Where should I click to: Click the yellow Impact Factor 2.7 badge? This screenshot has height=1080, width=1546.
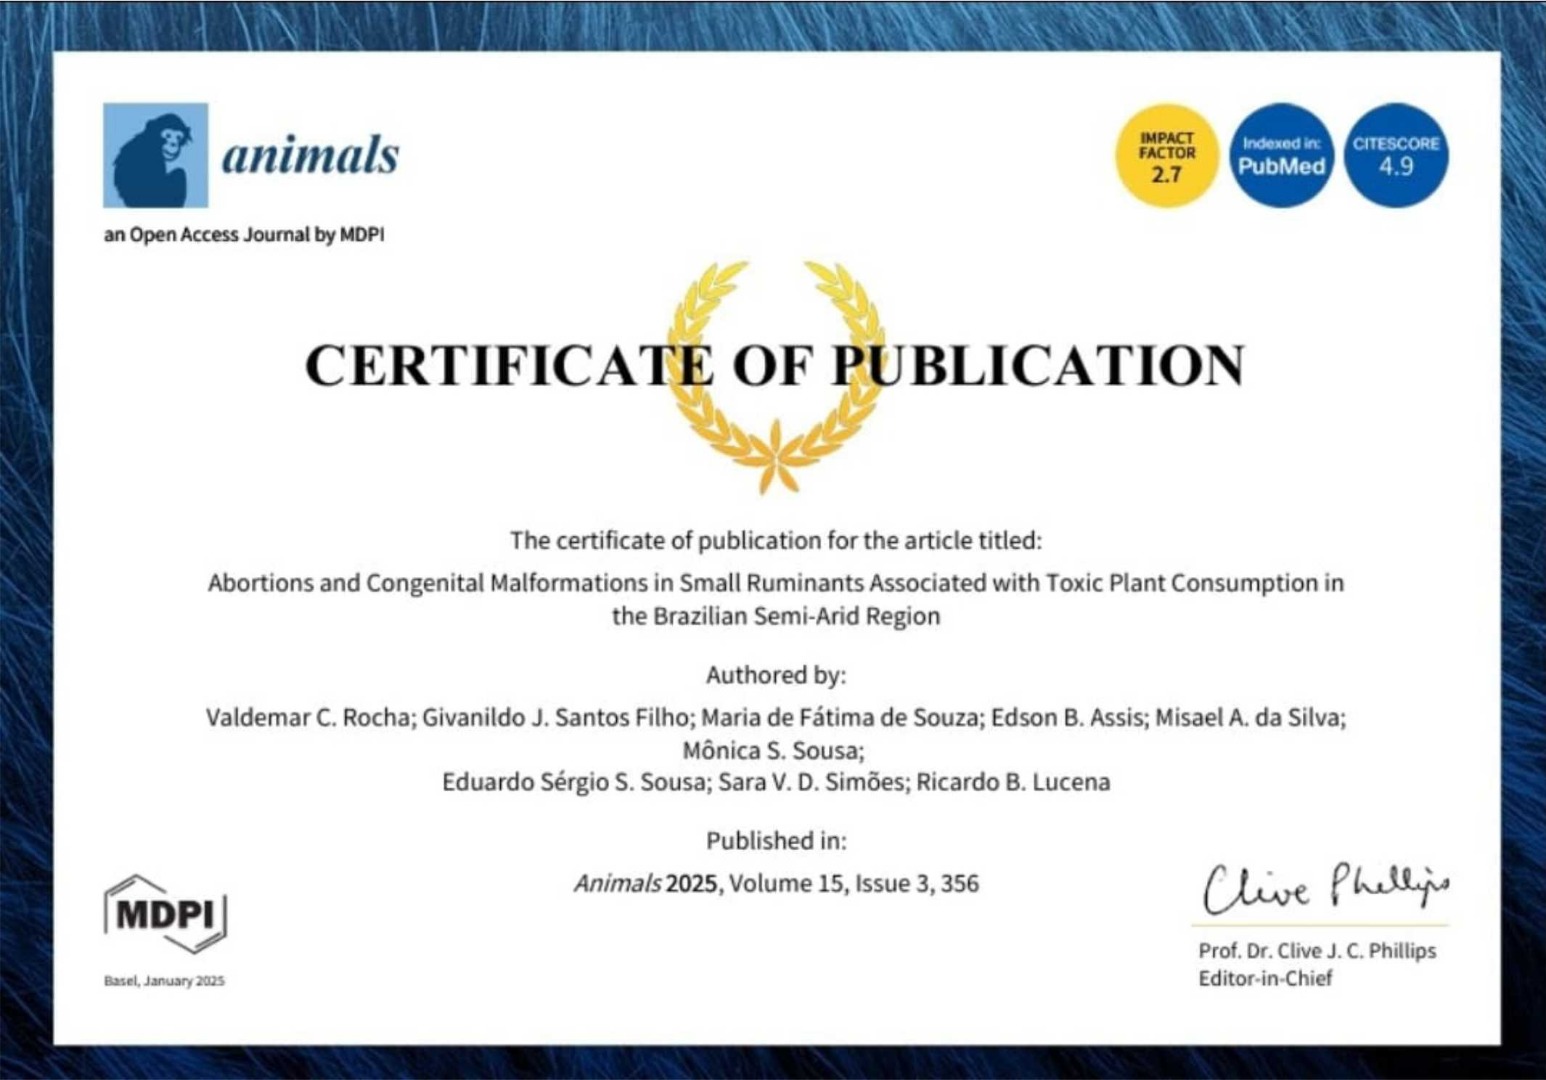point(1166,156)
